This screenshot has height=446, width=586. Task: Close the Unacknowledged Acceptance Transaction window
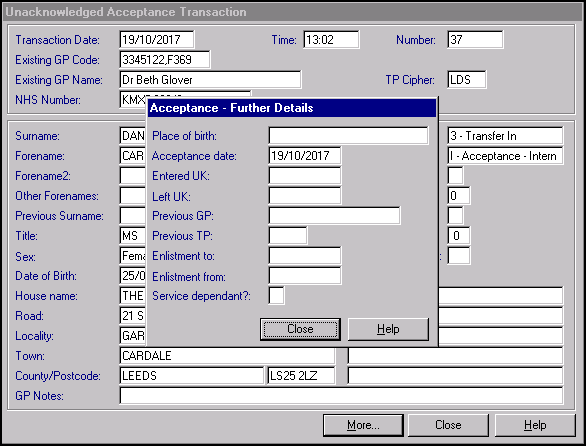[448, 425]
